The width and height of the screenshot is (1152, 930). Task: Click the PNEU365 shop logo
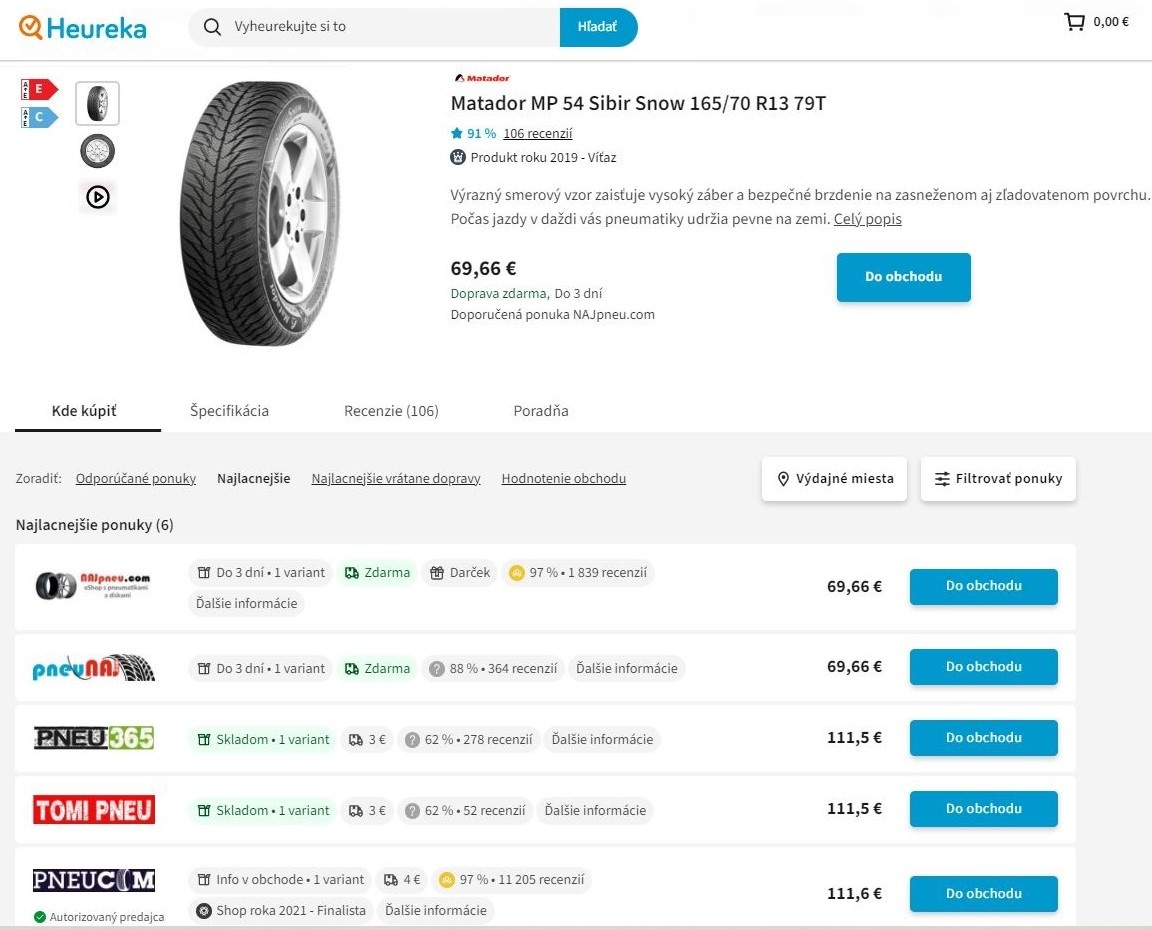[94, 738]
